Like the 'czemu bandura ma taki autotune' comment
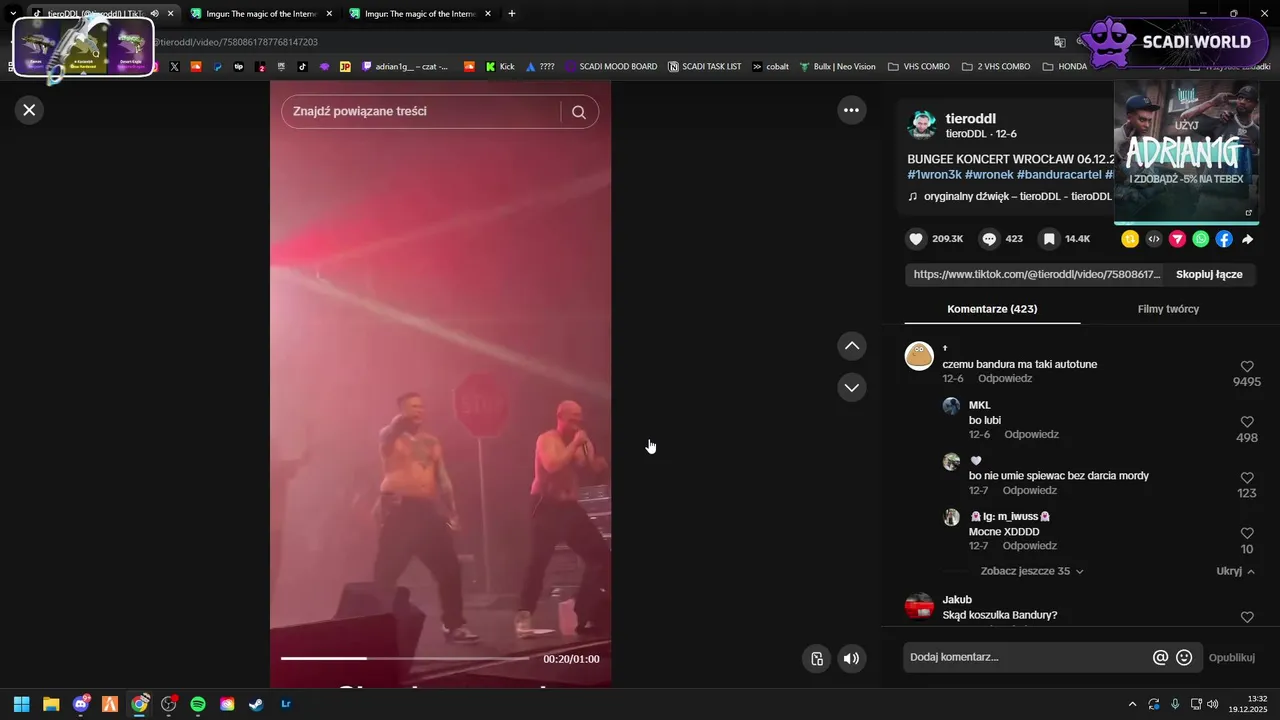The image size is (1280, 720). point(1247,367)
